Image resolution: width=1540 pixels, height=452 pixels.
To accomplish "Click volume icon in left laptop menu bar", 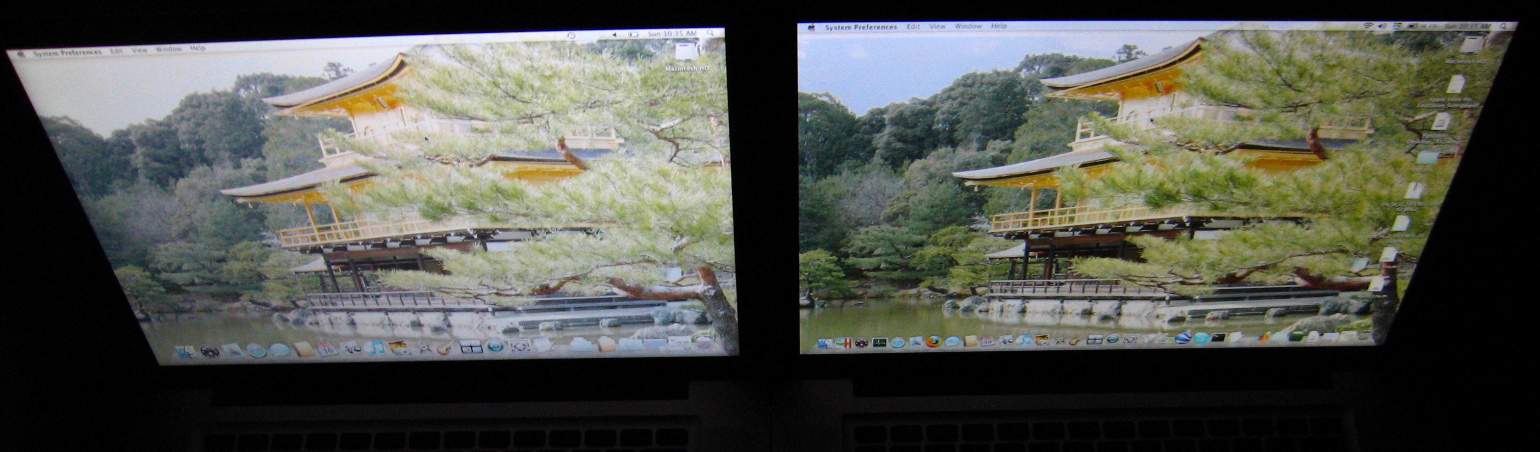I will click(614, 35).
